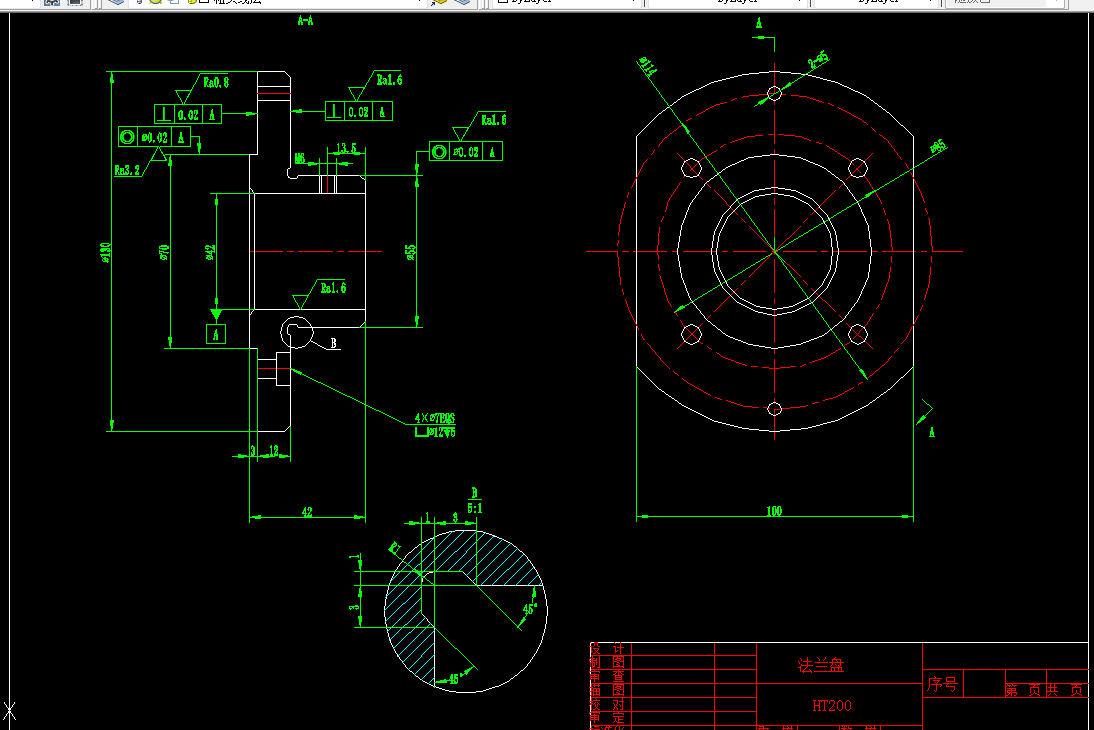This screenshot has height=730, width=1094.
Task: Click the 第 页 page number cell
Action: (1026, 690)
